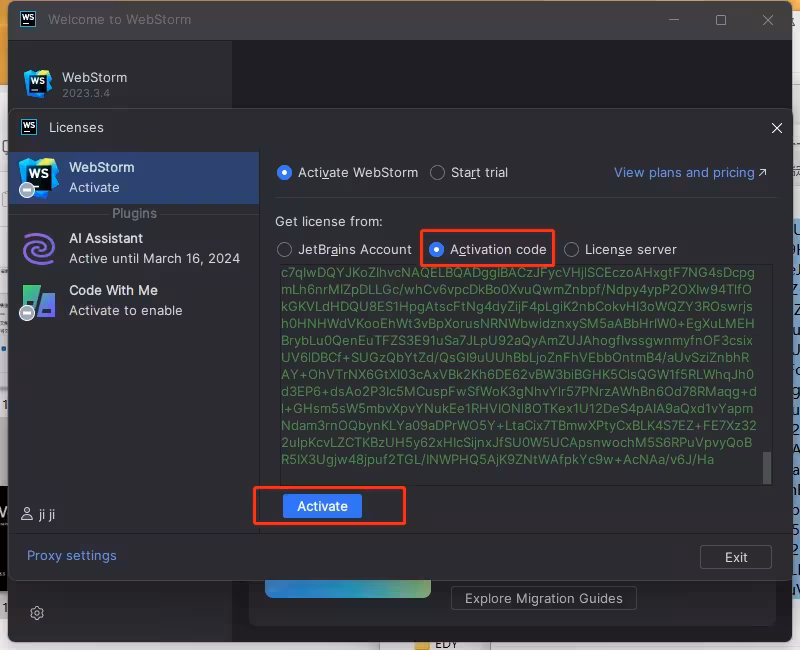Open Proxy settings link

72,555
